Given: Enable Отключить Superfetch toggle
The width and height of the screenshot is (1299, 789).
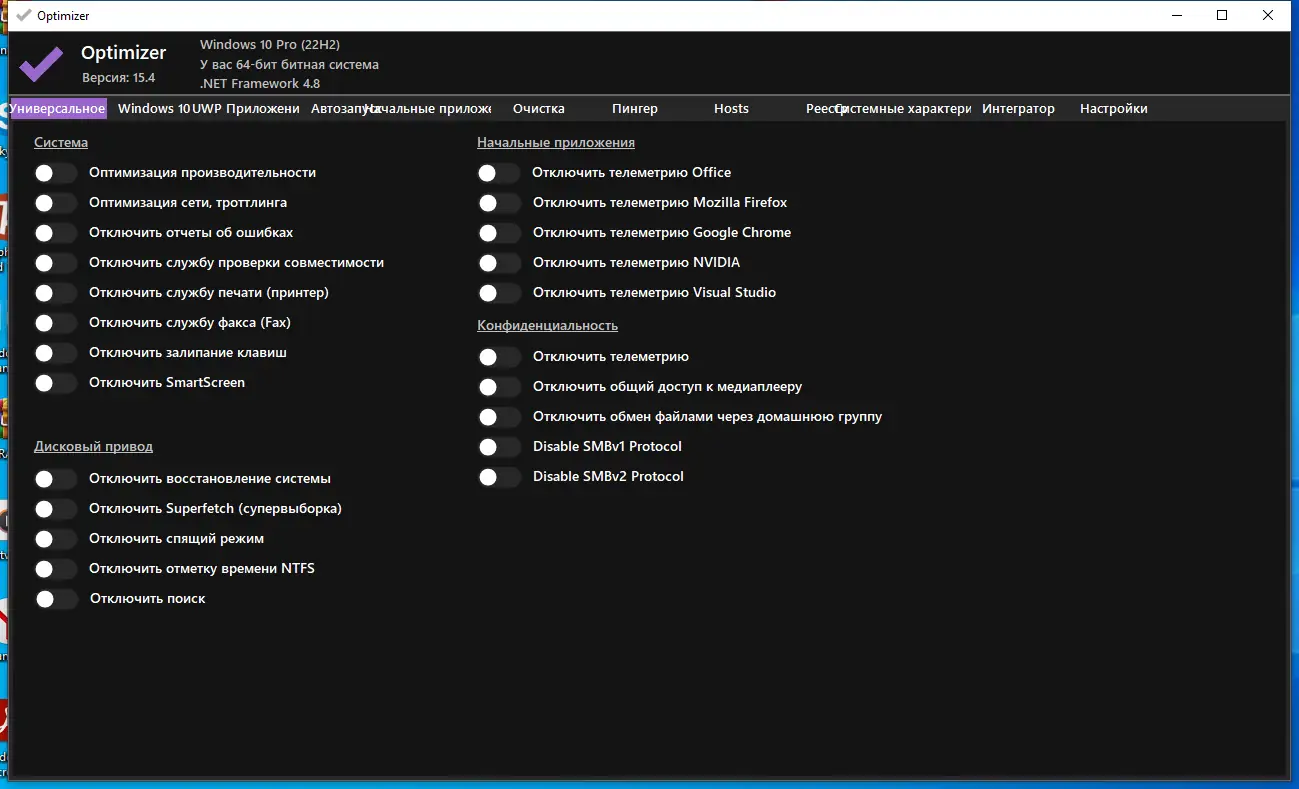Looking at the screenshot, I should click(x=55, y=509).
